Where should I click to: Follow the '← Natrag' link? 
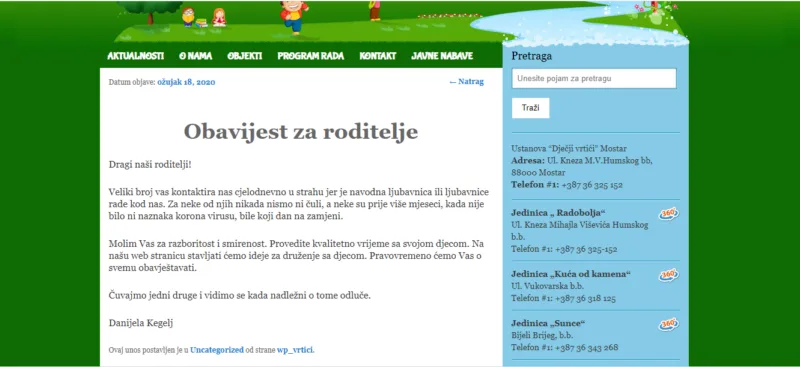[x=466, y=82]
